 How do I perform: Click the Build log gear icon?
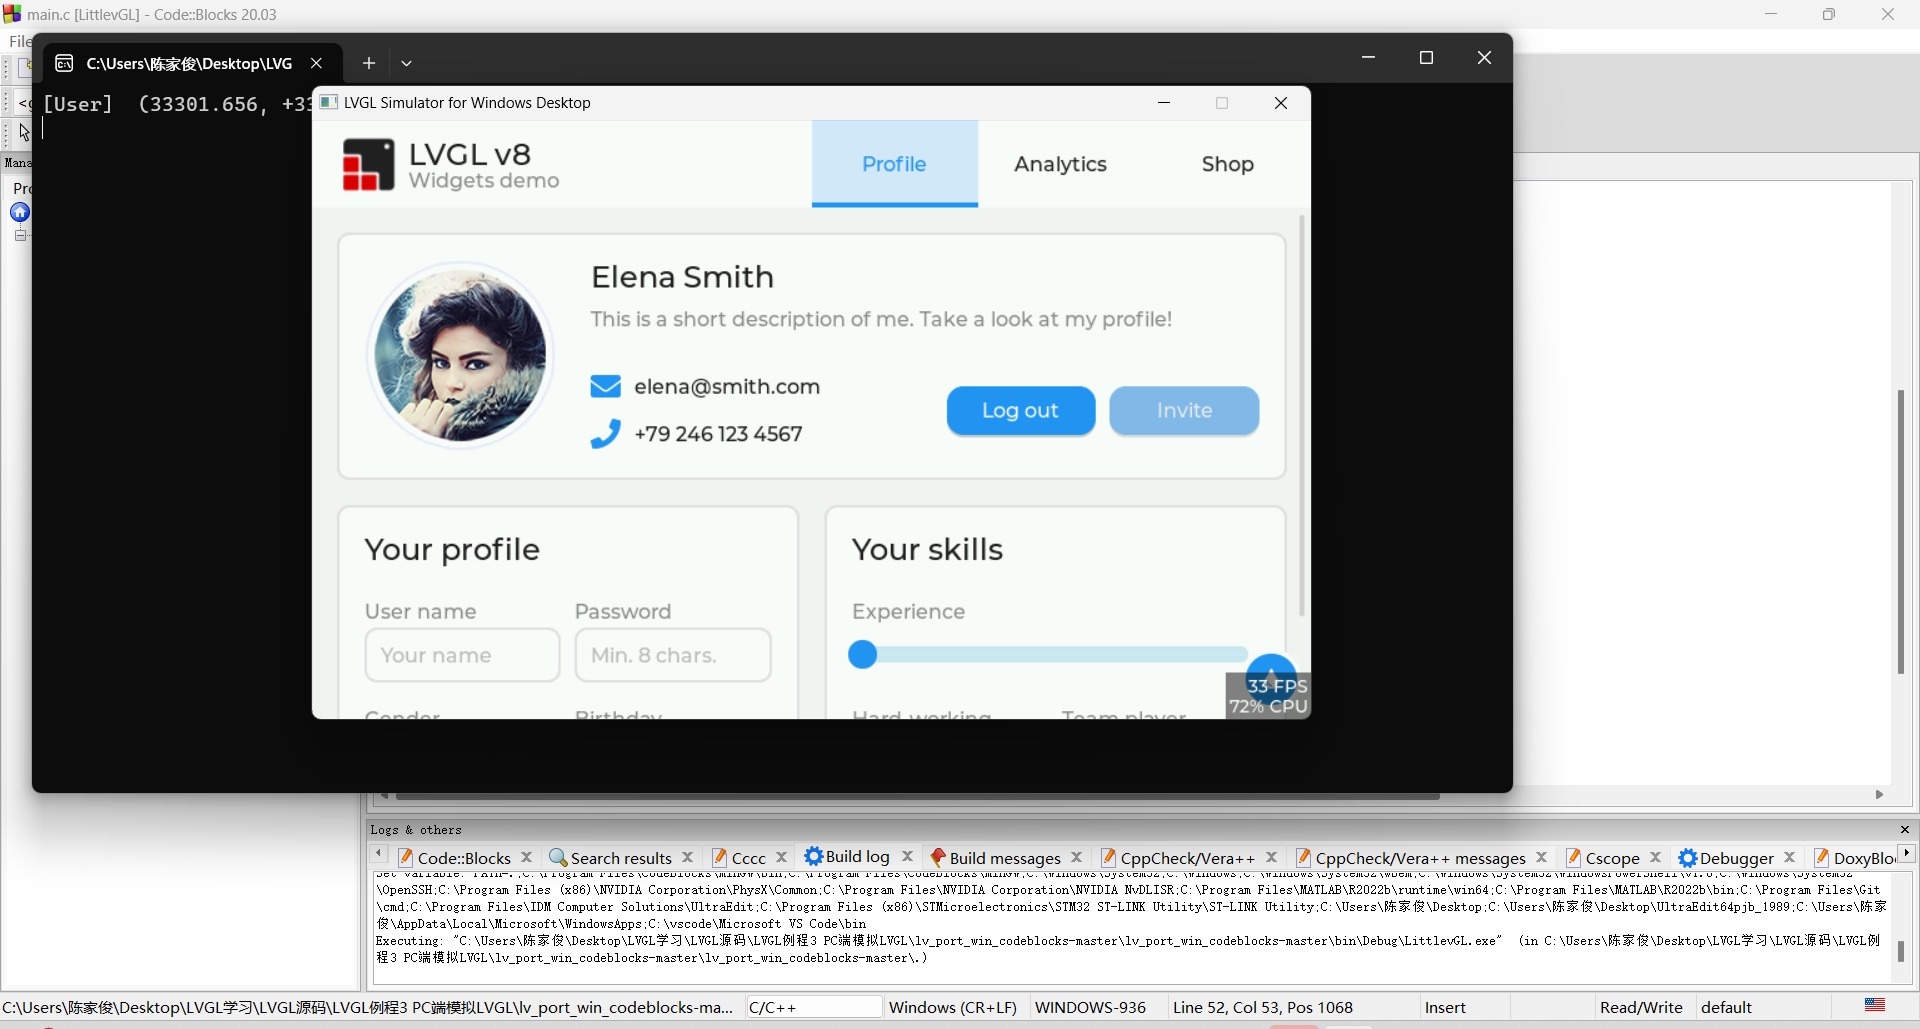coord(814,856)
